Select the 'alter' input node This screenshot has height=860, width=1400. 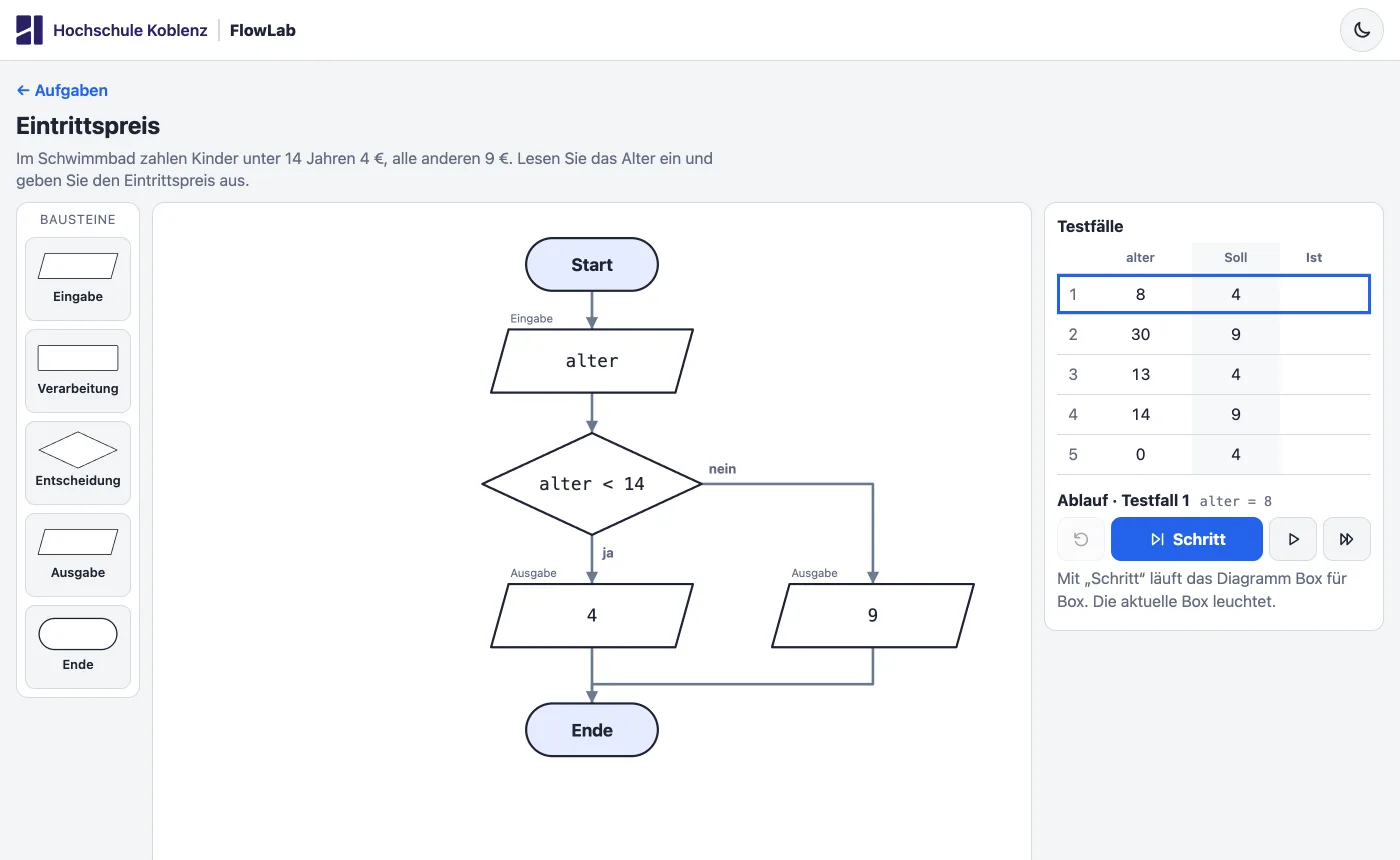click(x=592, y=361)
